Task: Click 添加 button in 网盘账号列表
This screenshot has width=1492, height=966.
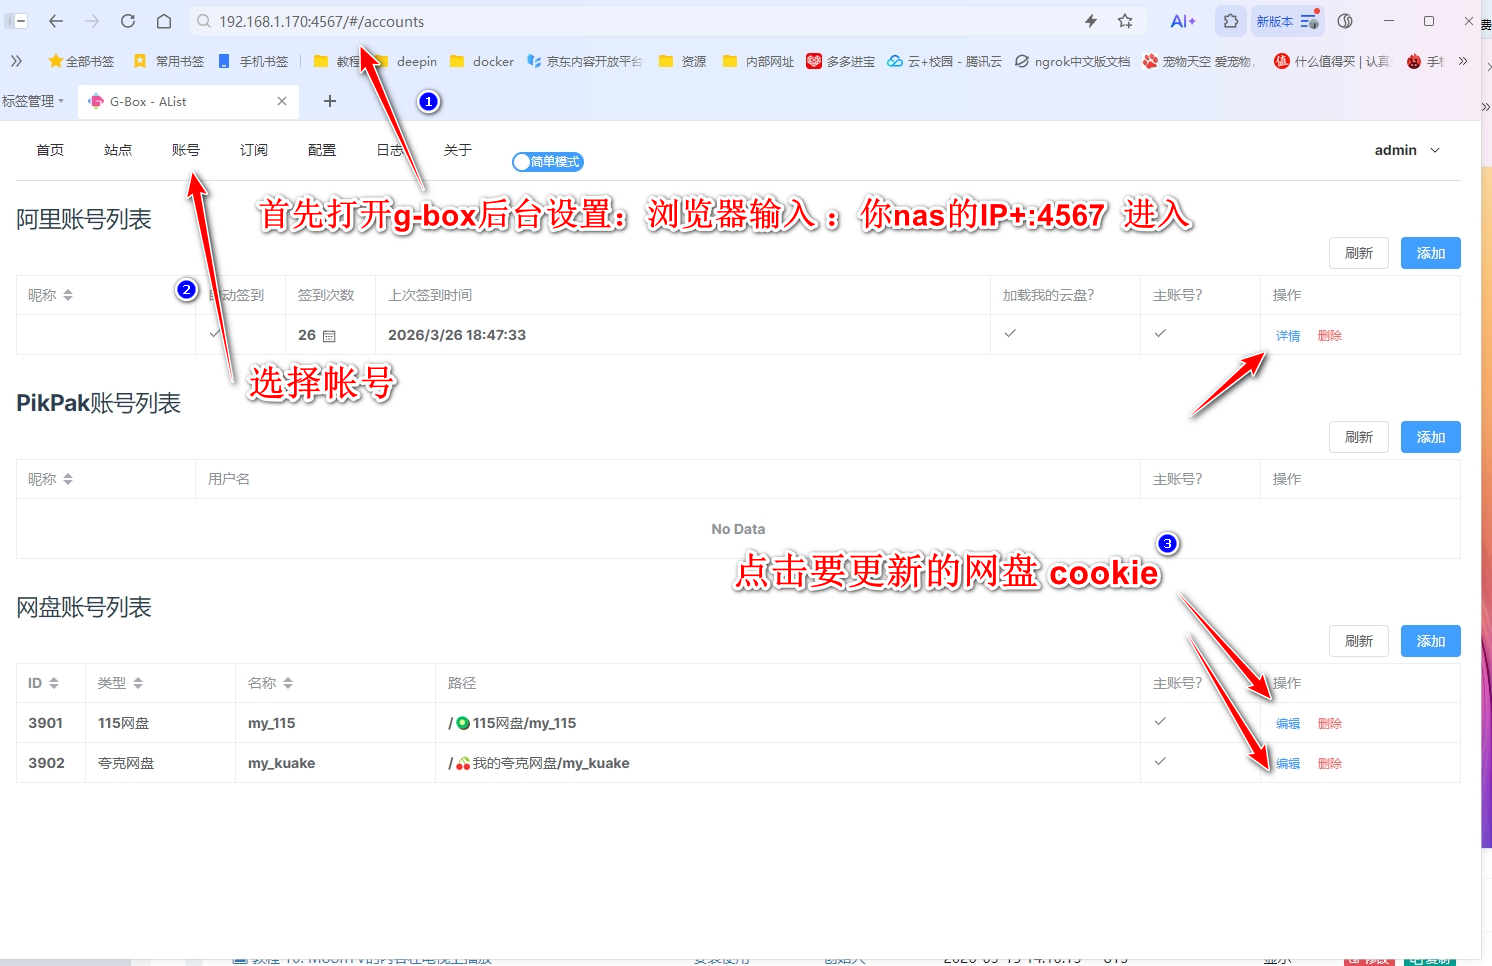Action: [x=1430, y=641]
